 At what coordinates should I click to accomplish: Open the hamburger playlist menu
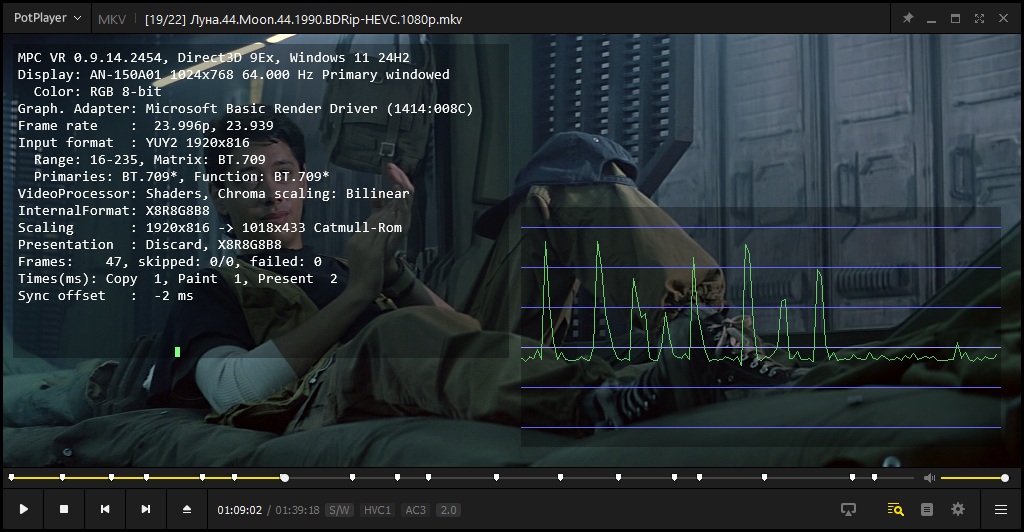1000,509
